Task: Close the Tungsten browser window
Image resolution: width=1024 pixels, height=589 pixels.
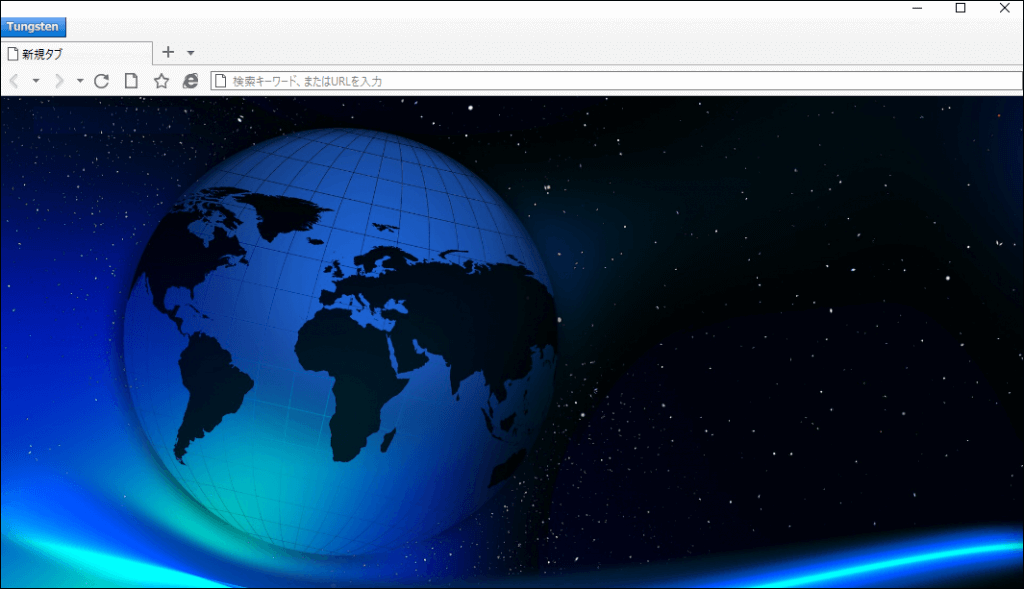Action: tap(1004, 8)
